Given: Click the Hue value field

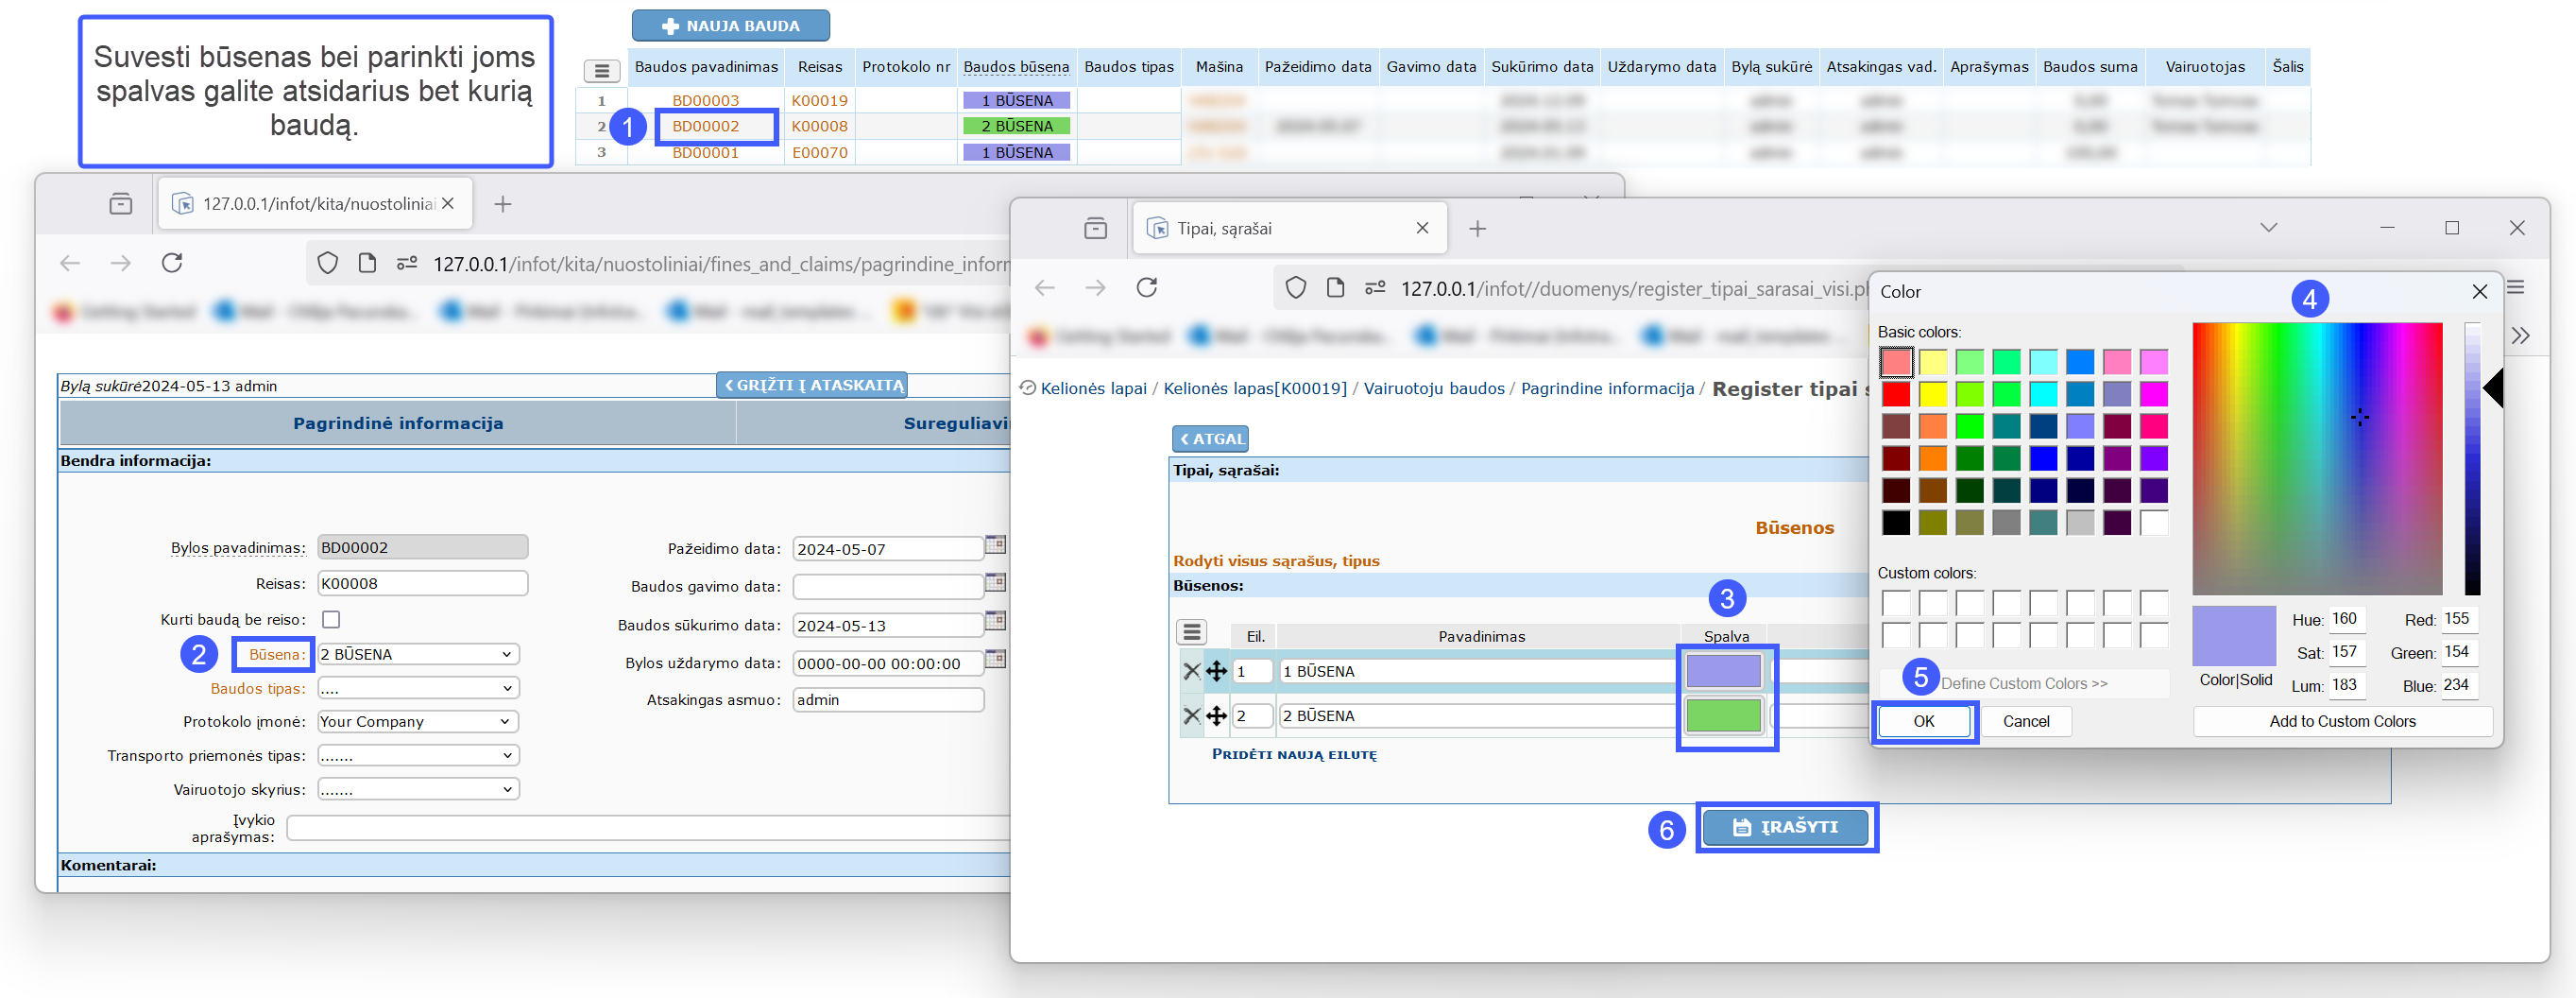Looking at the screenshot, I should [2347, 619].
